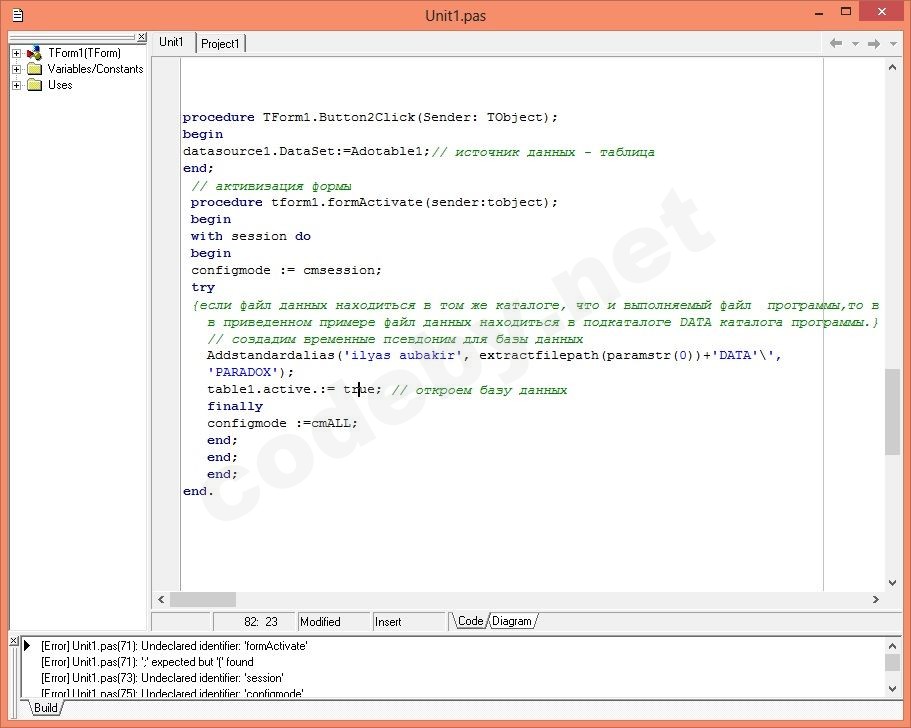Screen dimensions: 911x728
Task: Switch to the Diagram tab
Action: pyautogui.click(x=512, y=621)
